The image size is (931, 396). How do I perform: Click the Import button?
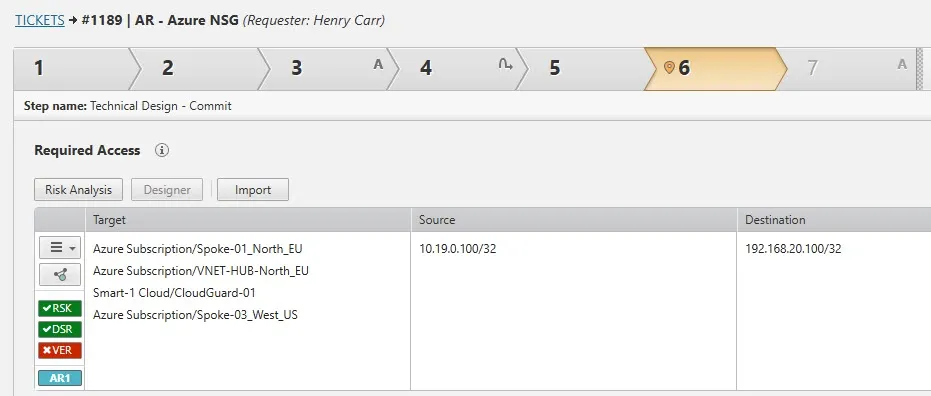(x=253, y=190)
